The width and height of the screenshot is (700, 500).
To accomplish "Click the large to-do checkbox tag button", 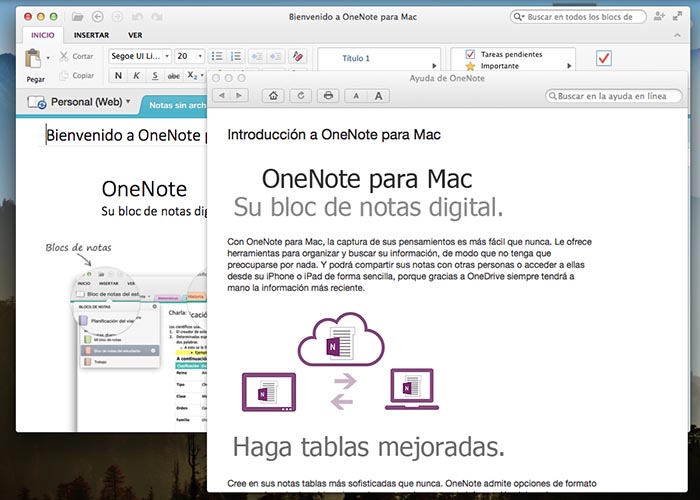I will pyautogui.click(x=604, y=58).
